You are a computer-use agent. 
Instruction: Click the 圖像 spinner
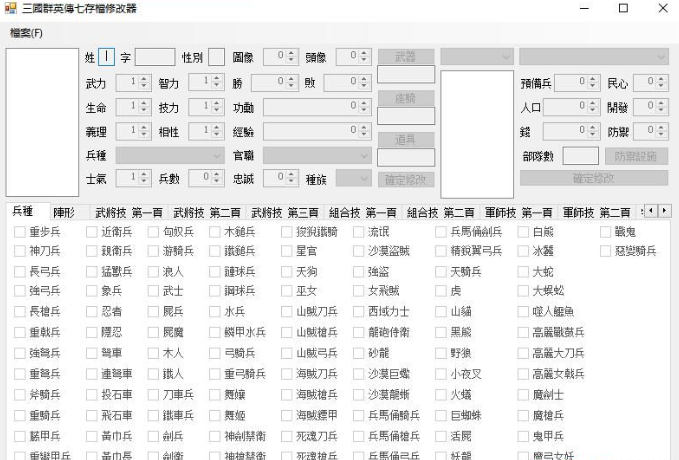(x=281, y=57)
